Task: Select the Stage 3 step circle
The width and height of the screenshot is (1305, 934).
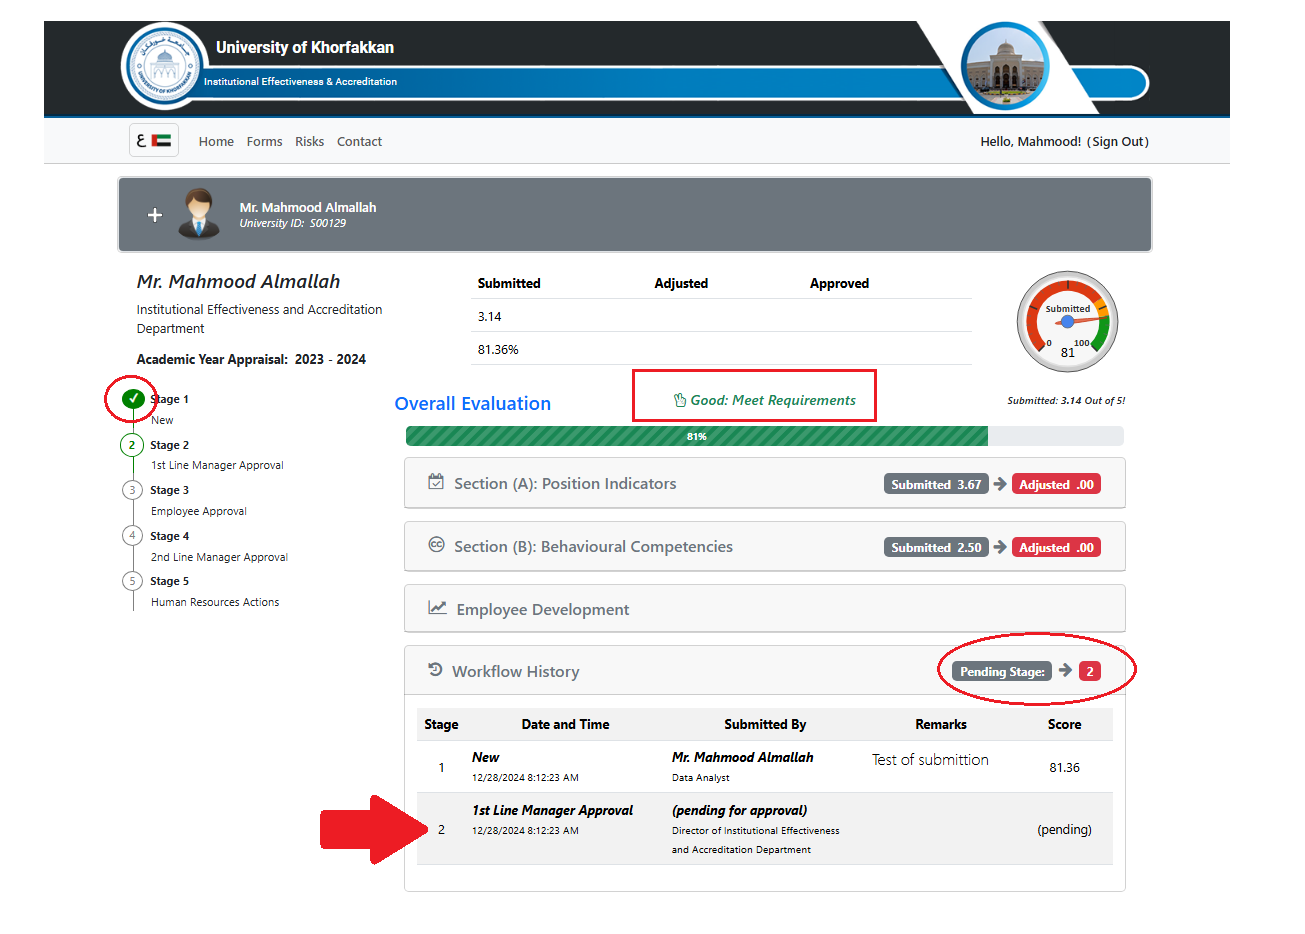Action: [132, 490]
